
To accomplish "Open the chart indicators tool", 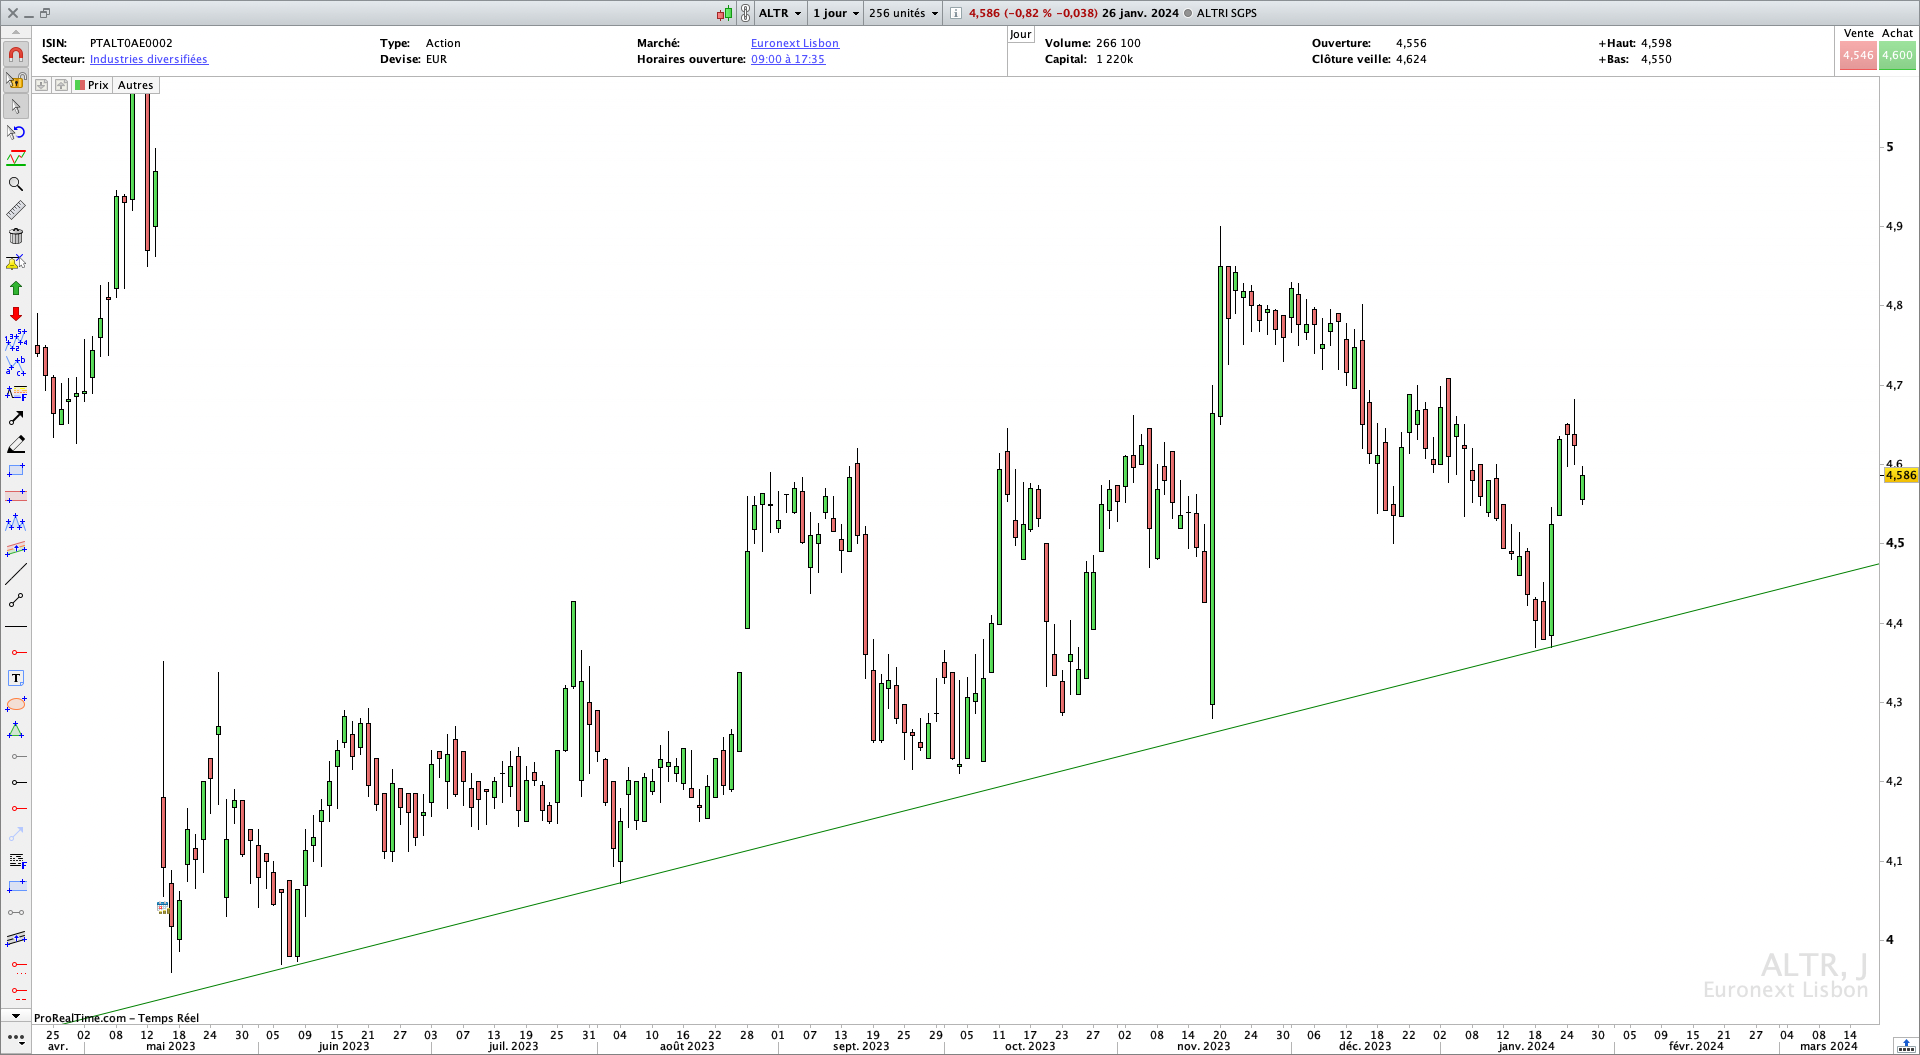I will tap(16, 158).
